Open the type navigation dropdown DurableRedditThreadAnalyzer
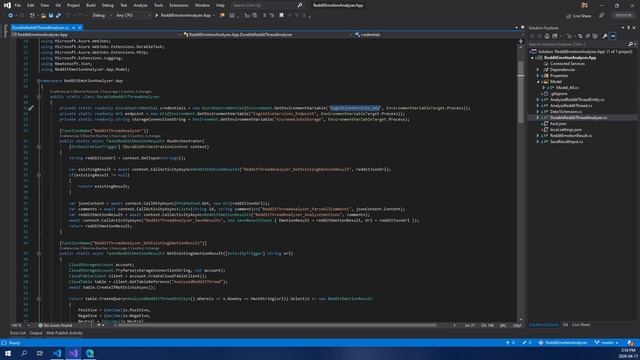640x360 pixels. click(x=268, y=35)
